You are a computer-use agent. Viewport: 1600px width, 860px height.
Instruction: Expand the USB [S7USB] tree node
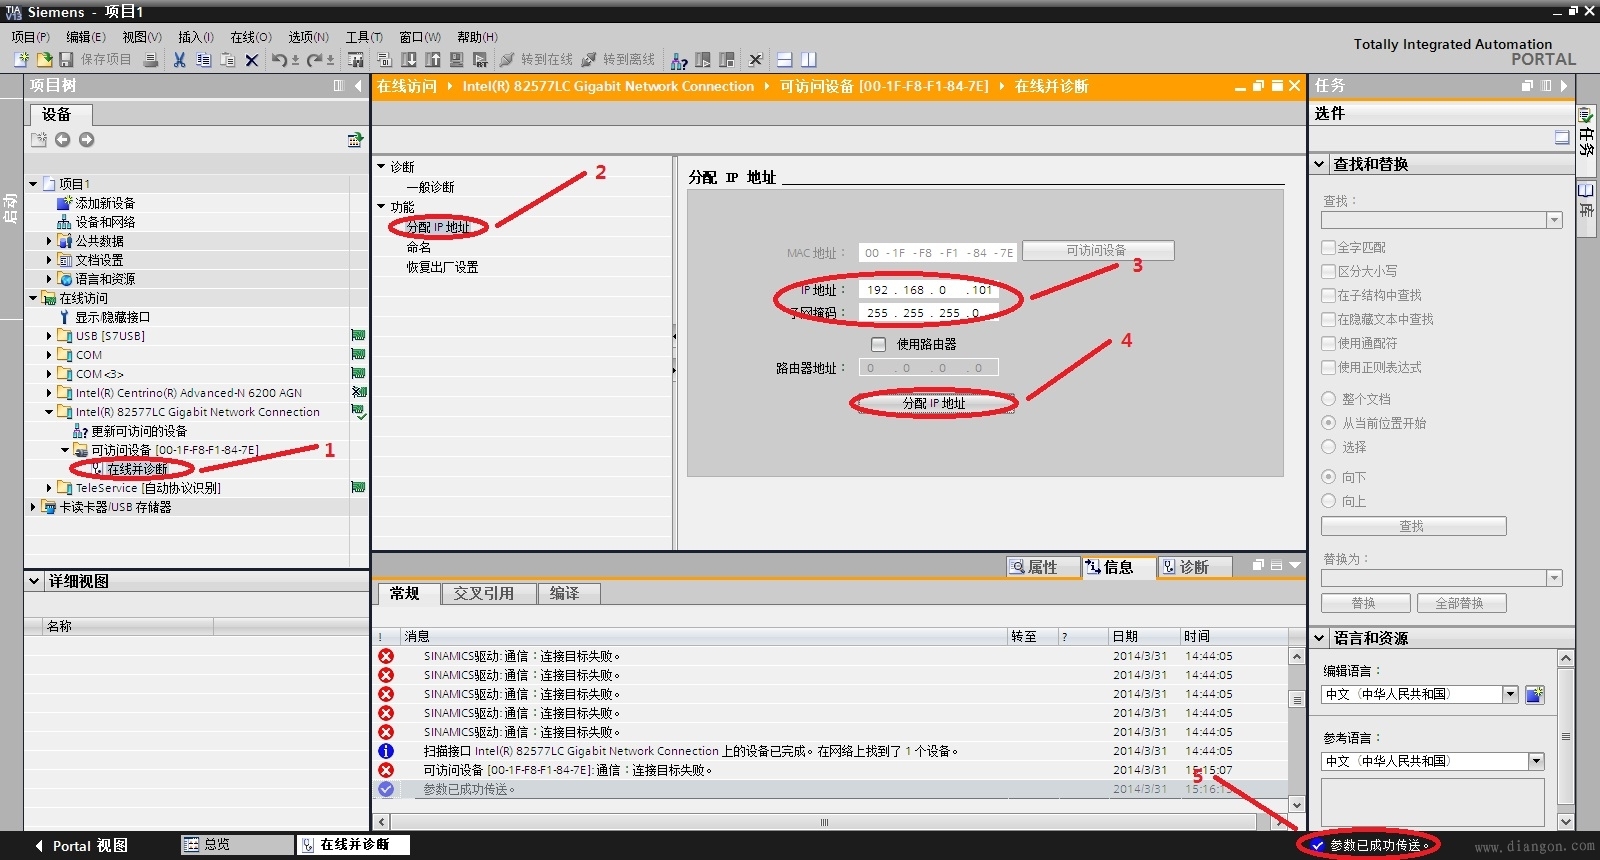click(49, 336)
